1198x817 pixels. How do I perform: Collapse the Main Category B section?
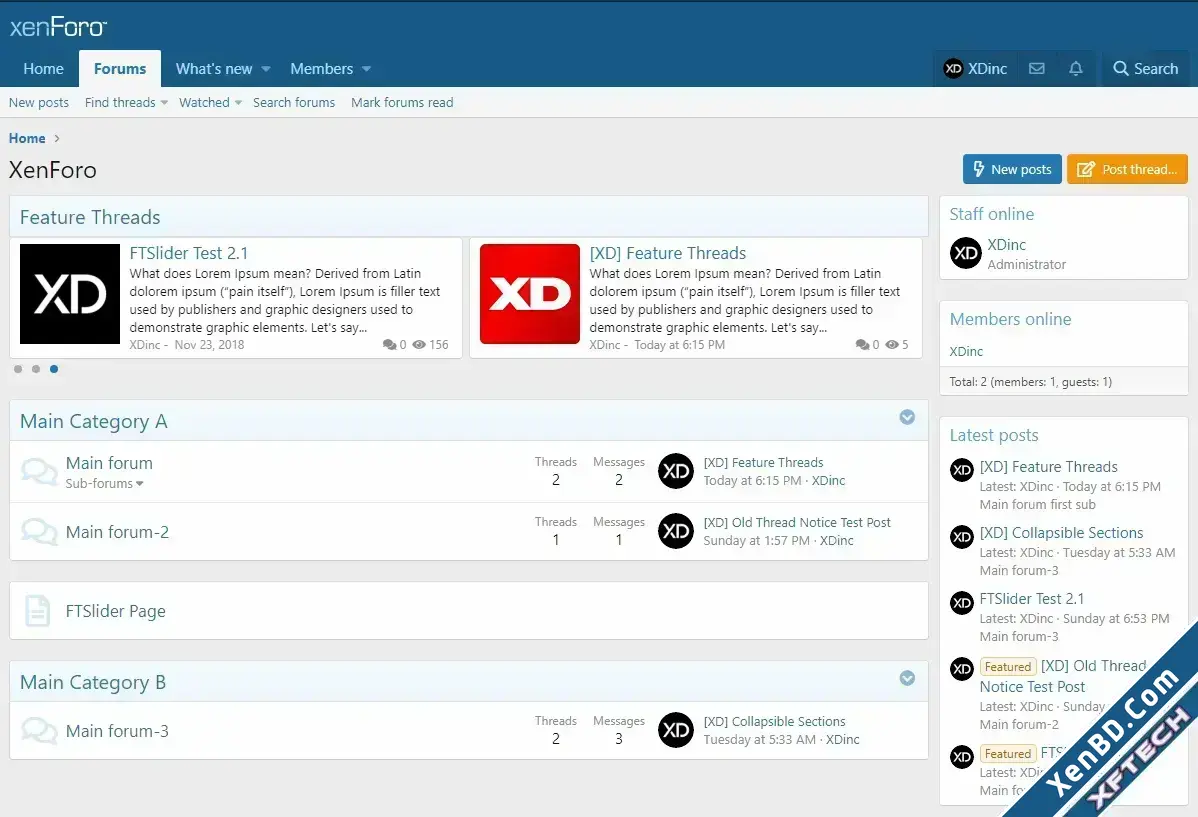[x=907, y=679]
